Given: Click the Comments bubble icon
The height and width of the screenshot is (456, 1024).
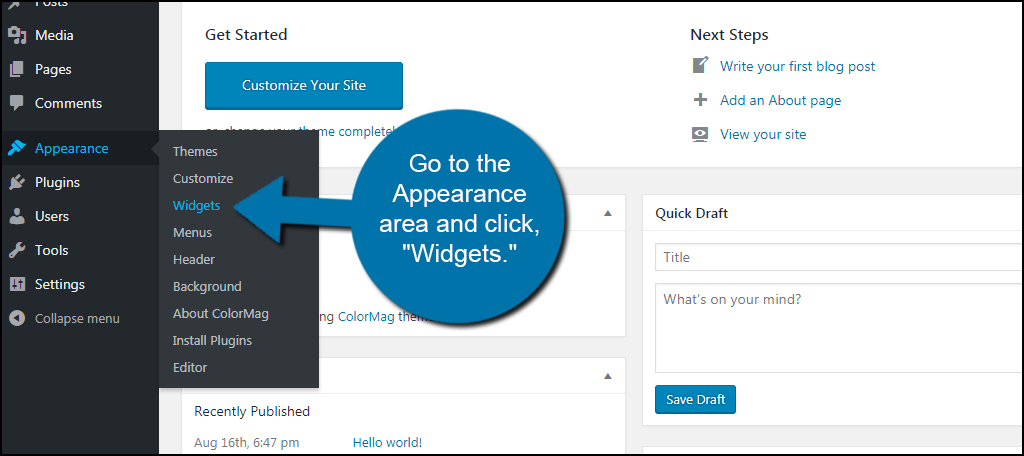Looking at the screenshot, I should tap(17, 103).
